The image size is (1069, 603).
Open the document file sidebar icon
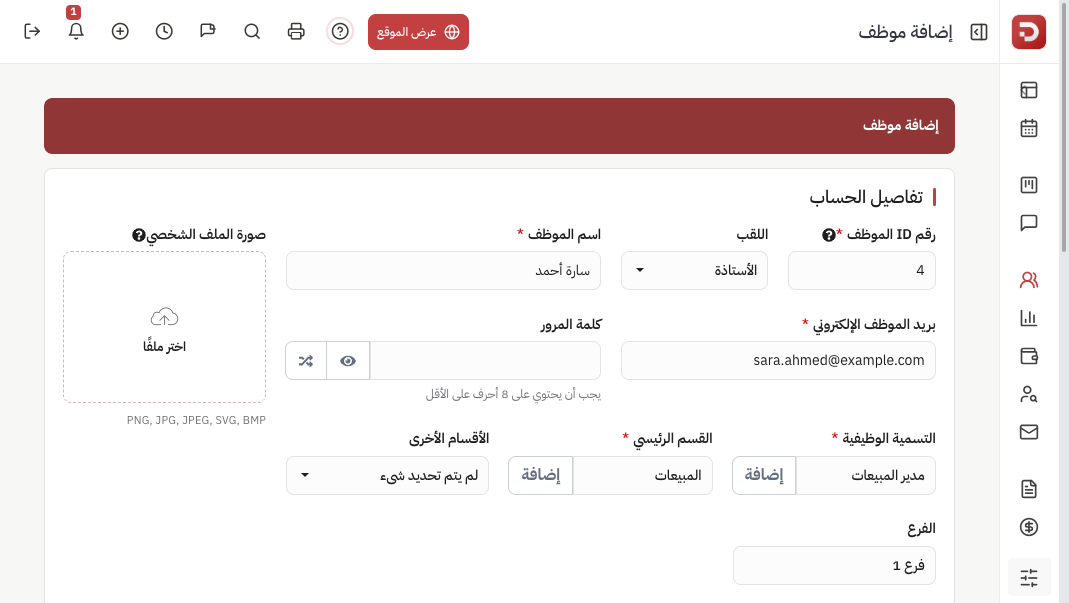coord(1029,489)
